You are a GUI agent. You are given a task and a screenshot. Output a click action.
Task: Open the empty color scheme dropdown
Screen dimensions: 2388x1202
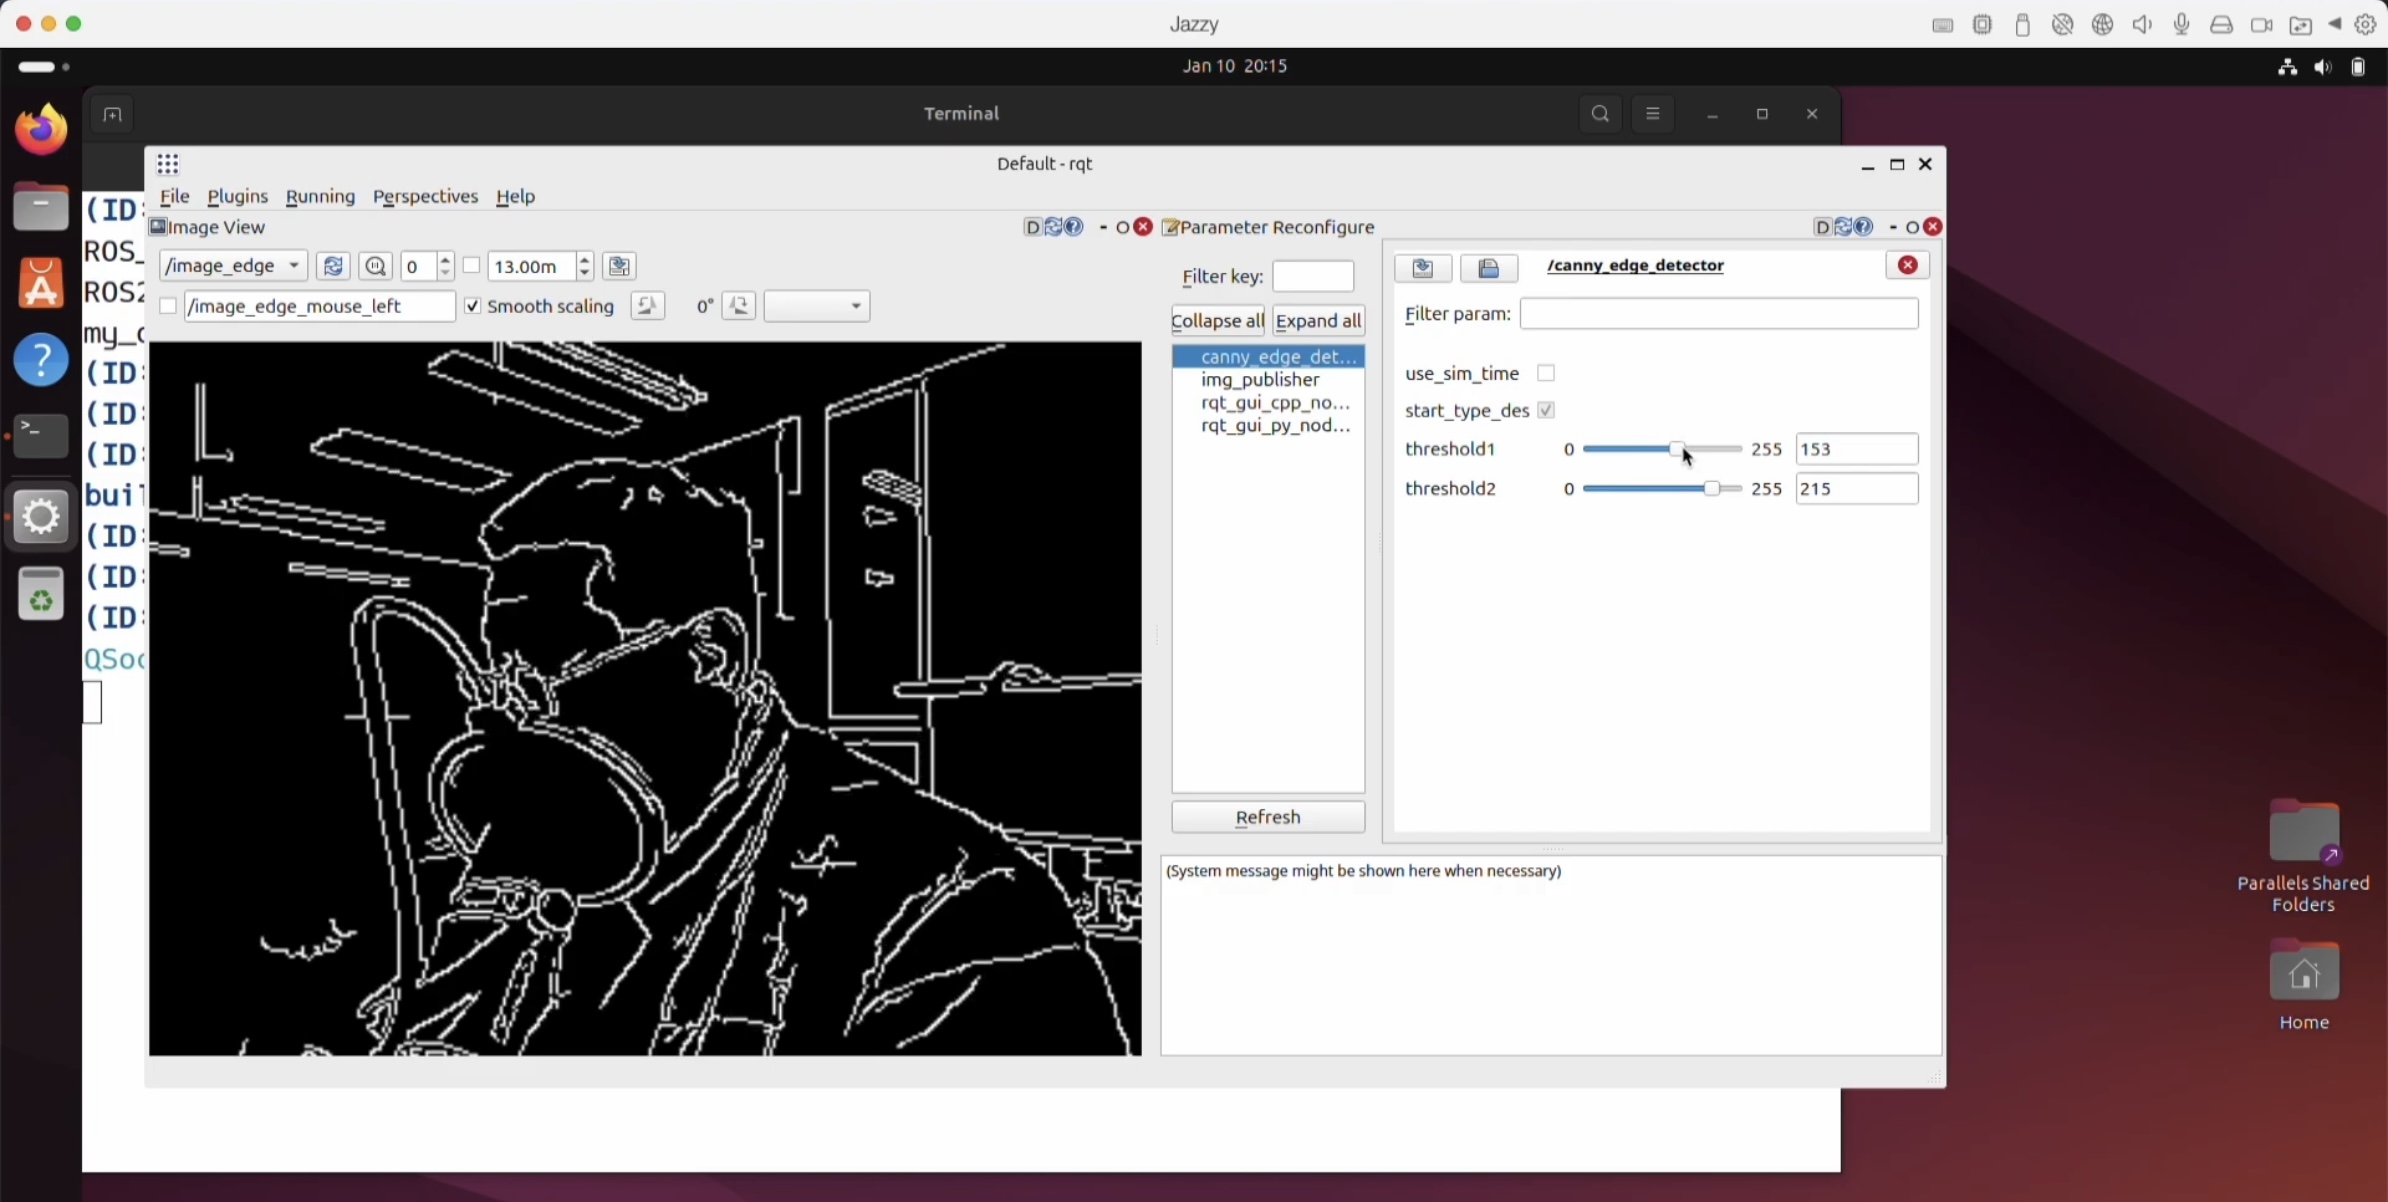click(x=816, y=306)
